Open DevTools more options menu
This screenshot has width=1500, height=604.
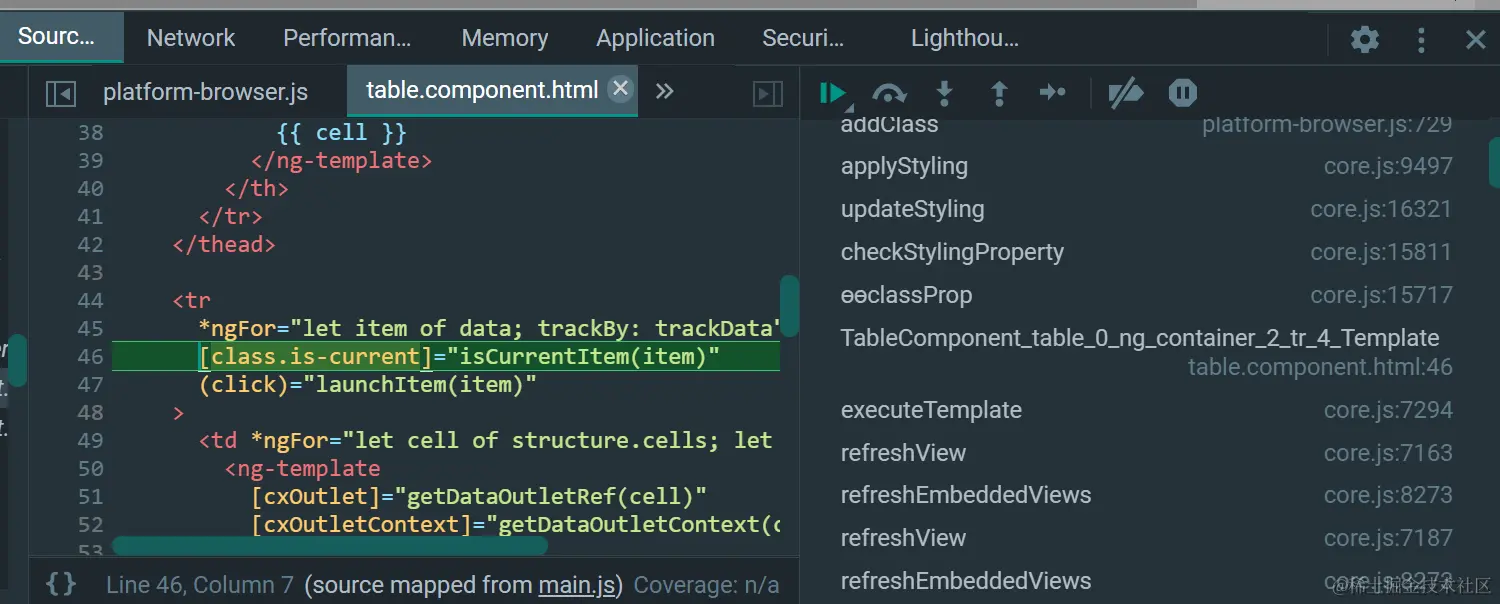[1421, 39]
